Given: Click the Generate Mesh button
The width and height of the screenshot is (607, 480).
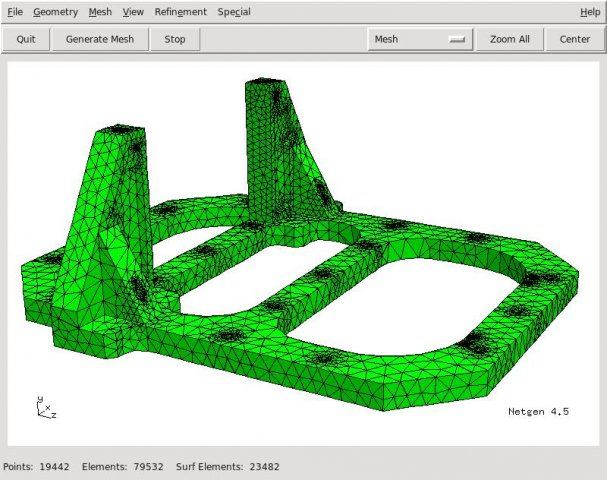Looking at the screenshot, I should (x=99, y=39).
